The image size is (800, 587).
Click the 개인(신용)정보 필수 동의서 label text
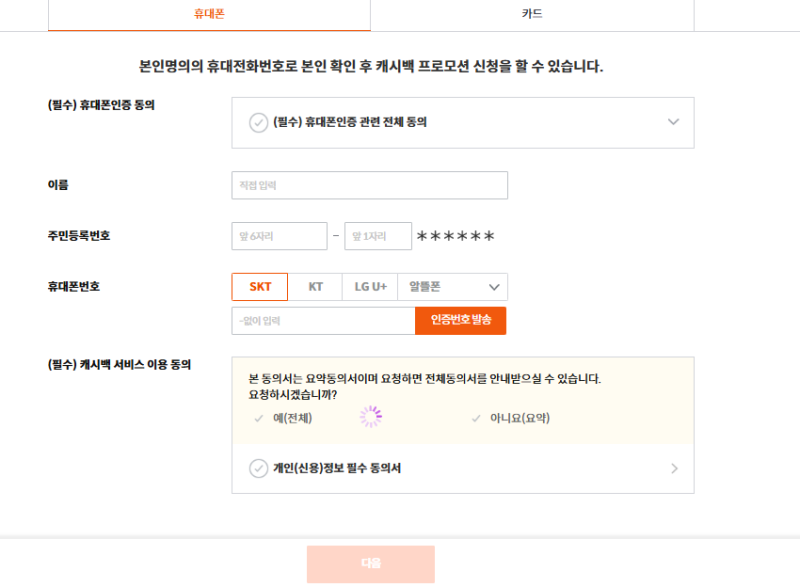pyautogui.click(x=337, y=468)
